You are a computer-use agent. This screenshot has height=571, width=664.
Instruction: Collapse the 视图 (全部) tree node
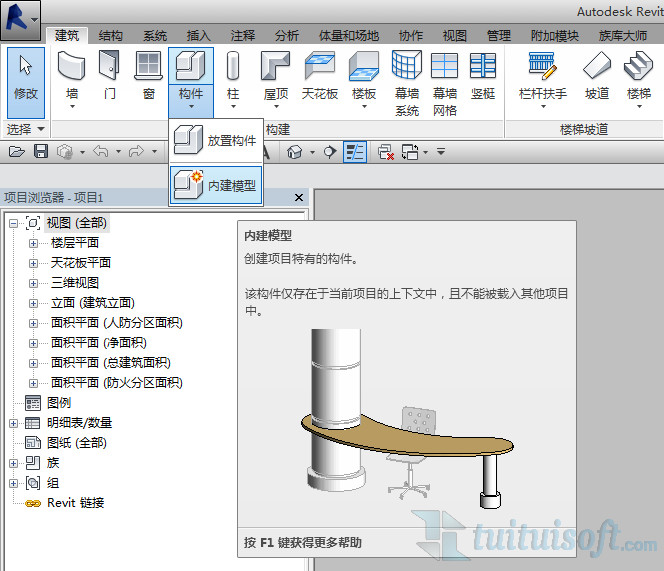point(13,223)
